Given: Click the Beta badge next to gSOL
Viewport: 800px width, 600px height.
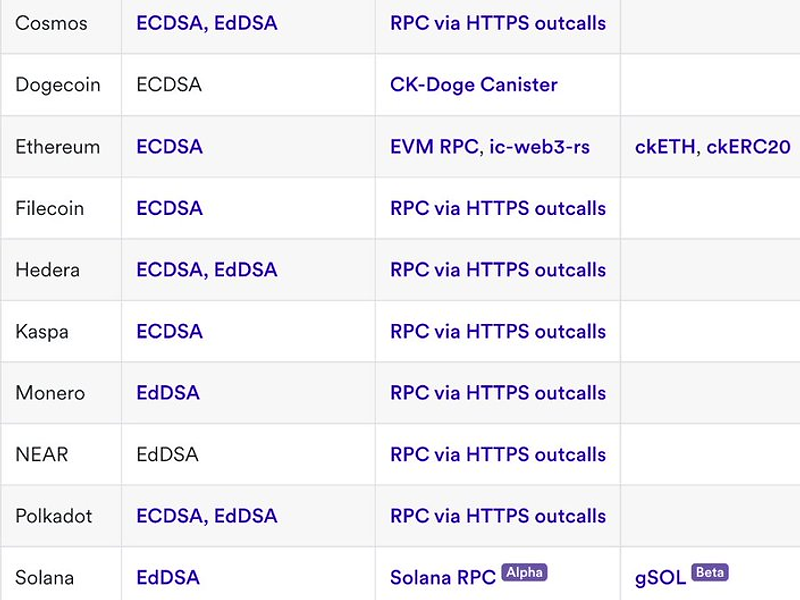Looking at the screenshot, I should [710, 573].
